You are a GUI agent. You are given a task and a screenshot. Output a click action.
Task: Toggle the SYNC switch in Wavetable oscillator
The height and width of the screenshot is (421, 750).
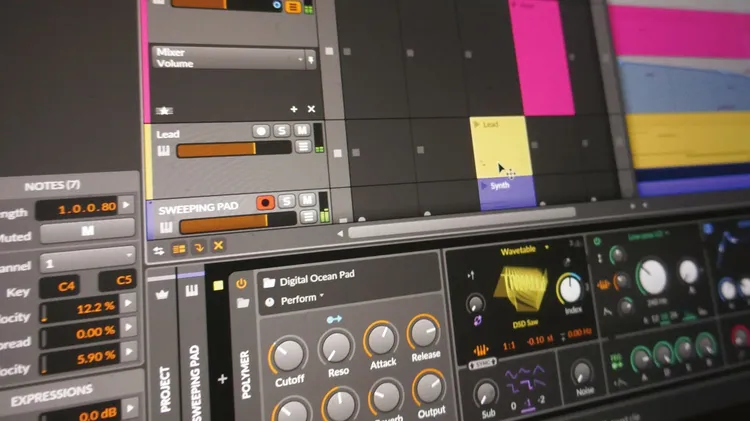coord(482,365)
